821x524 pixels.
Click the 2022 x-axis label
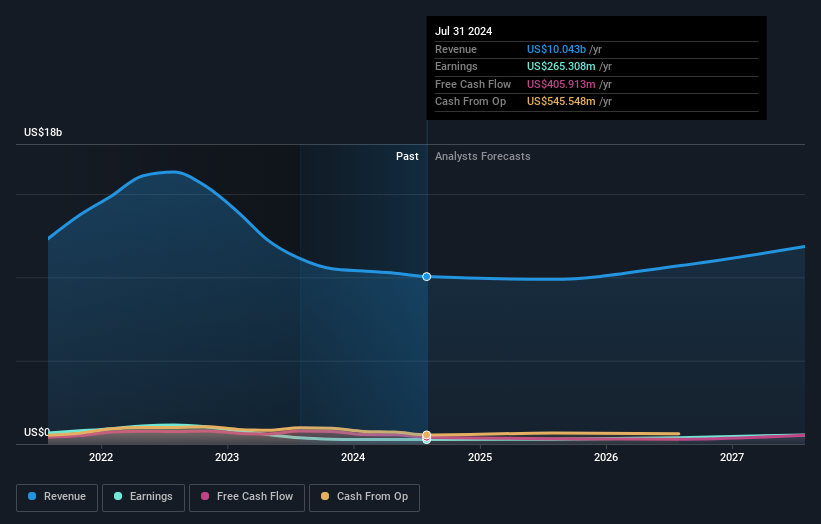pyautogui.click(x=101, y=457)
